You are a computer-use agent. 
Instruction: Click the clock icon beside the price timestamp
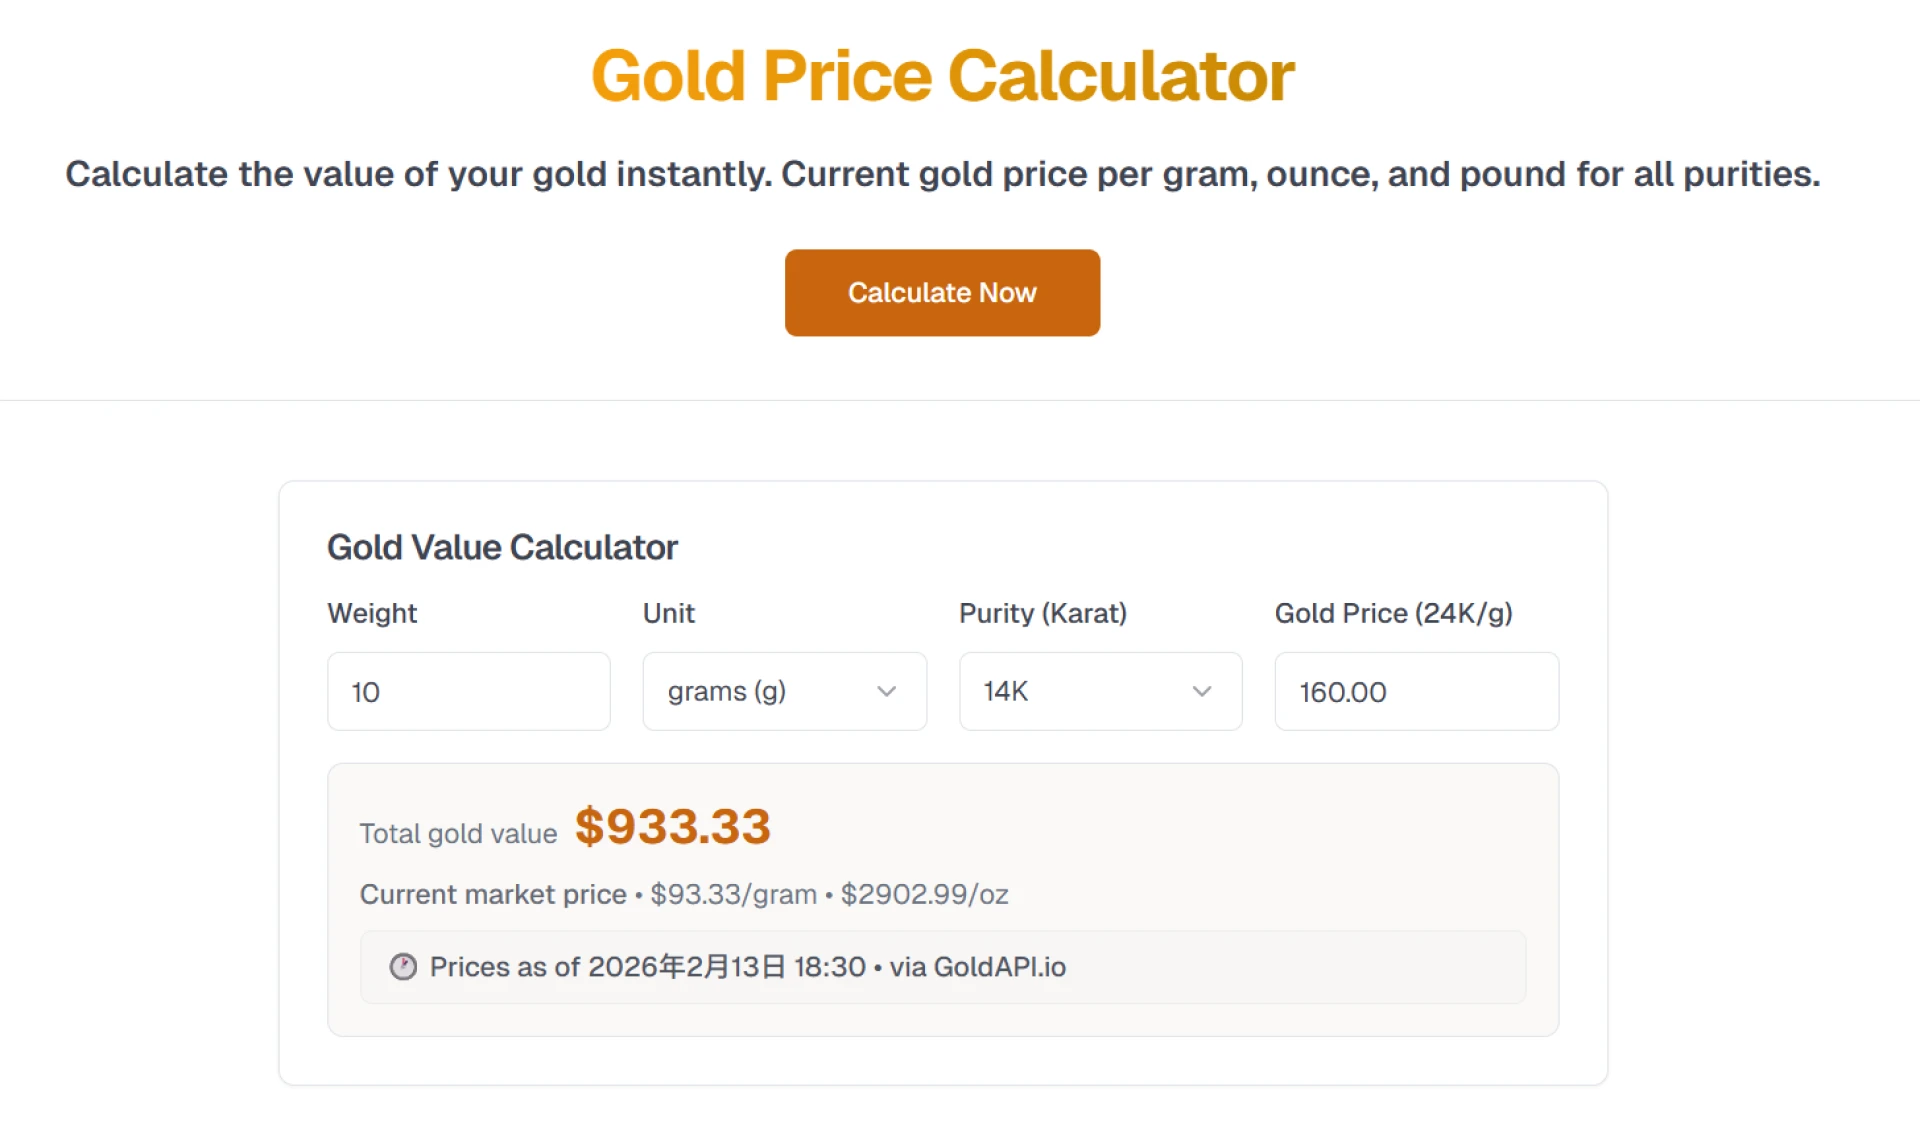(403, 967)
